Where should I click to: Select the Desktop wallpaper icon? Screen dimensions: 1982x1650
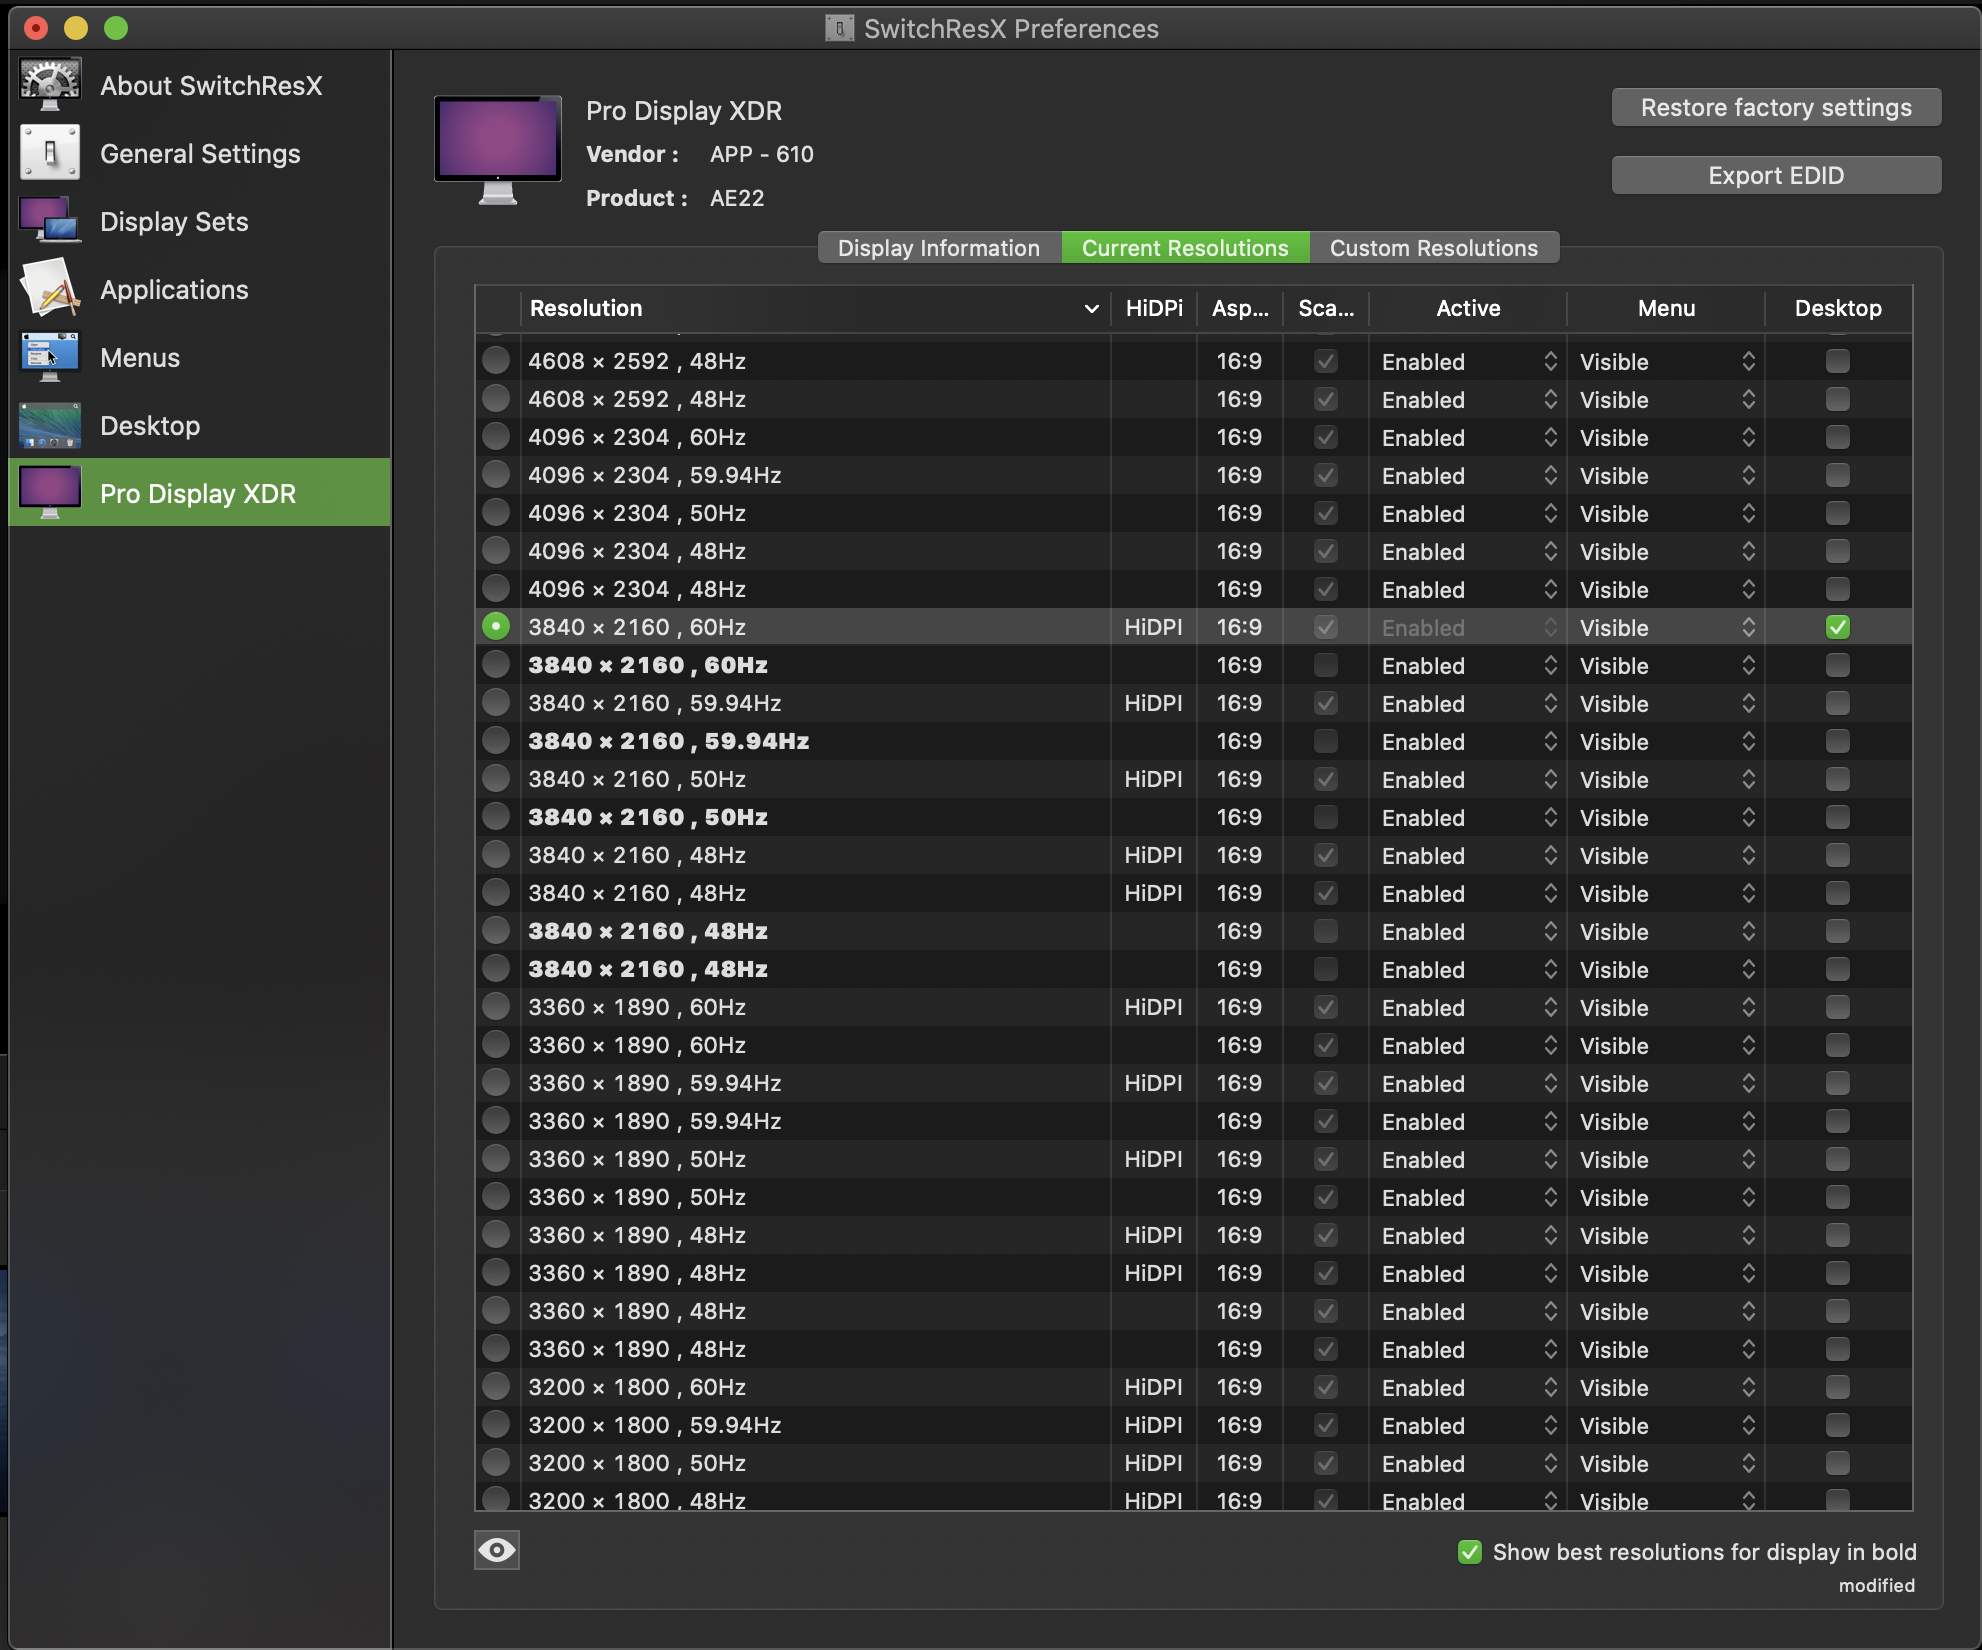pos(50,425)
